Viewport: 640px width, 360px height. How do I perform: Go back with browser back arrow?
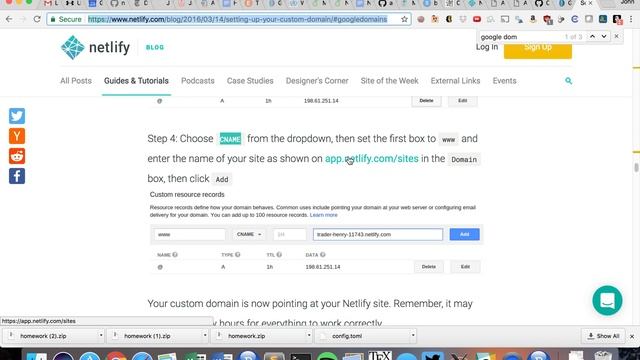(9, 19)
